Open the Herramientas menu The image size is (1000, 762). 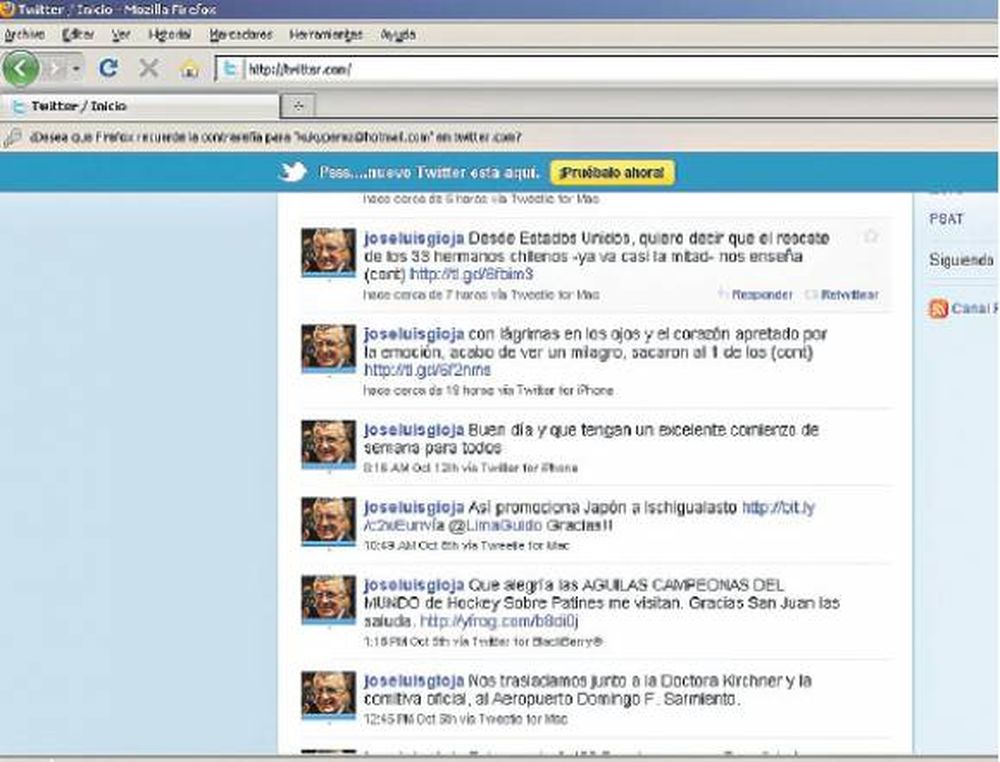click(x=326, y=34)
